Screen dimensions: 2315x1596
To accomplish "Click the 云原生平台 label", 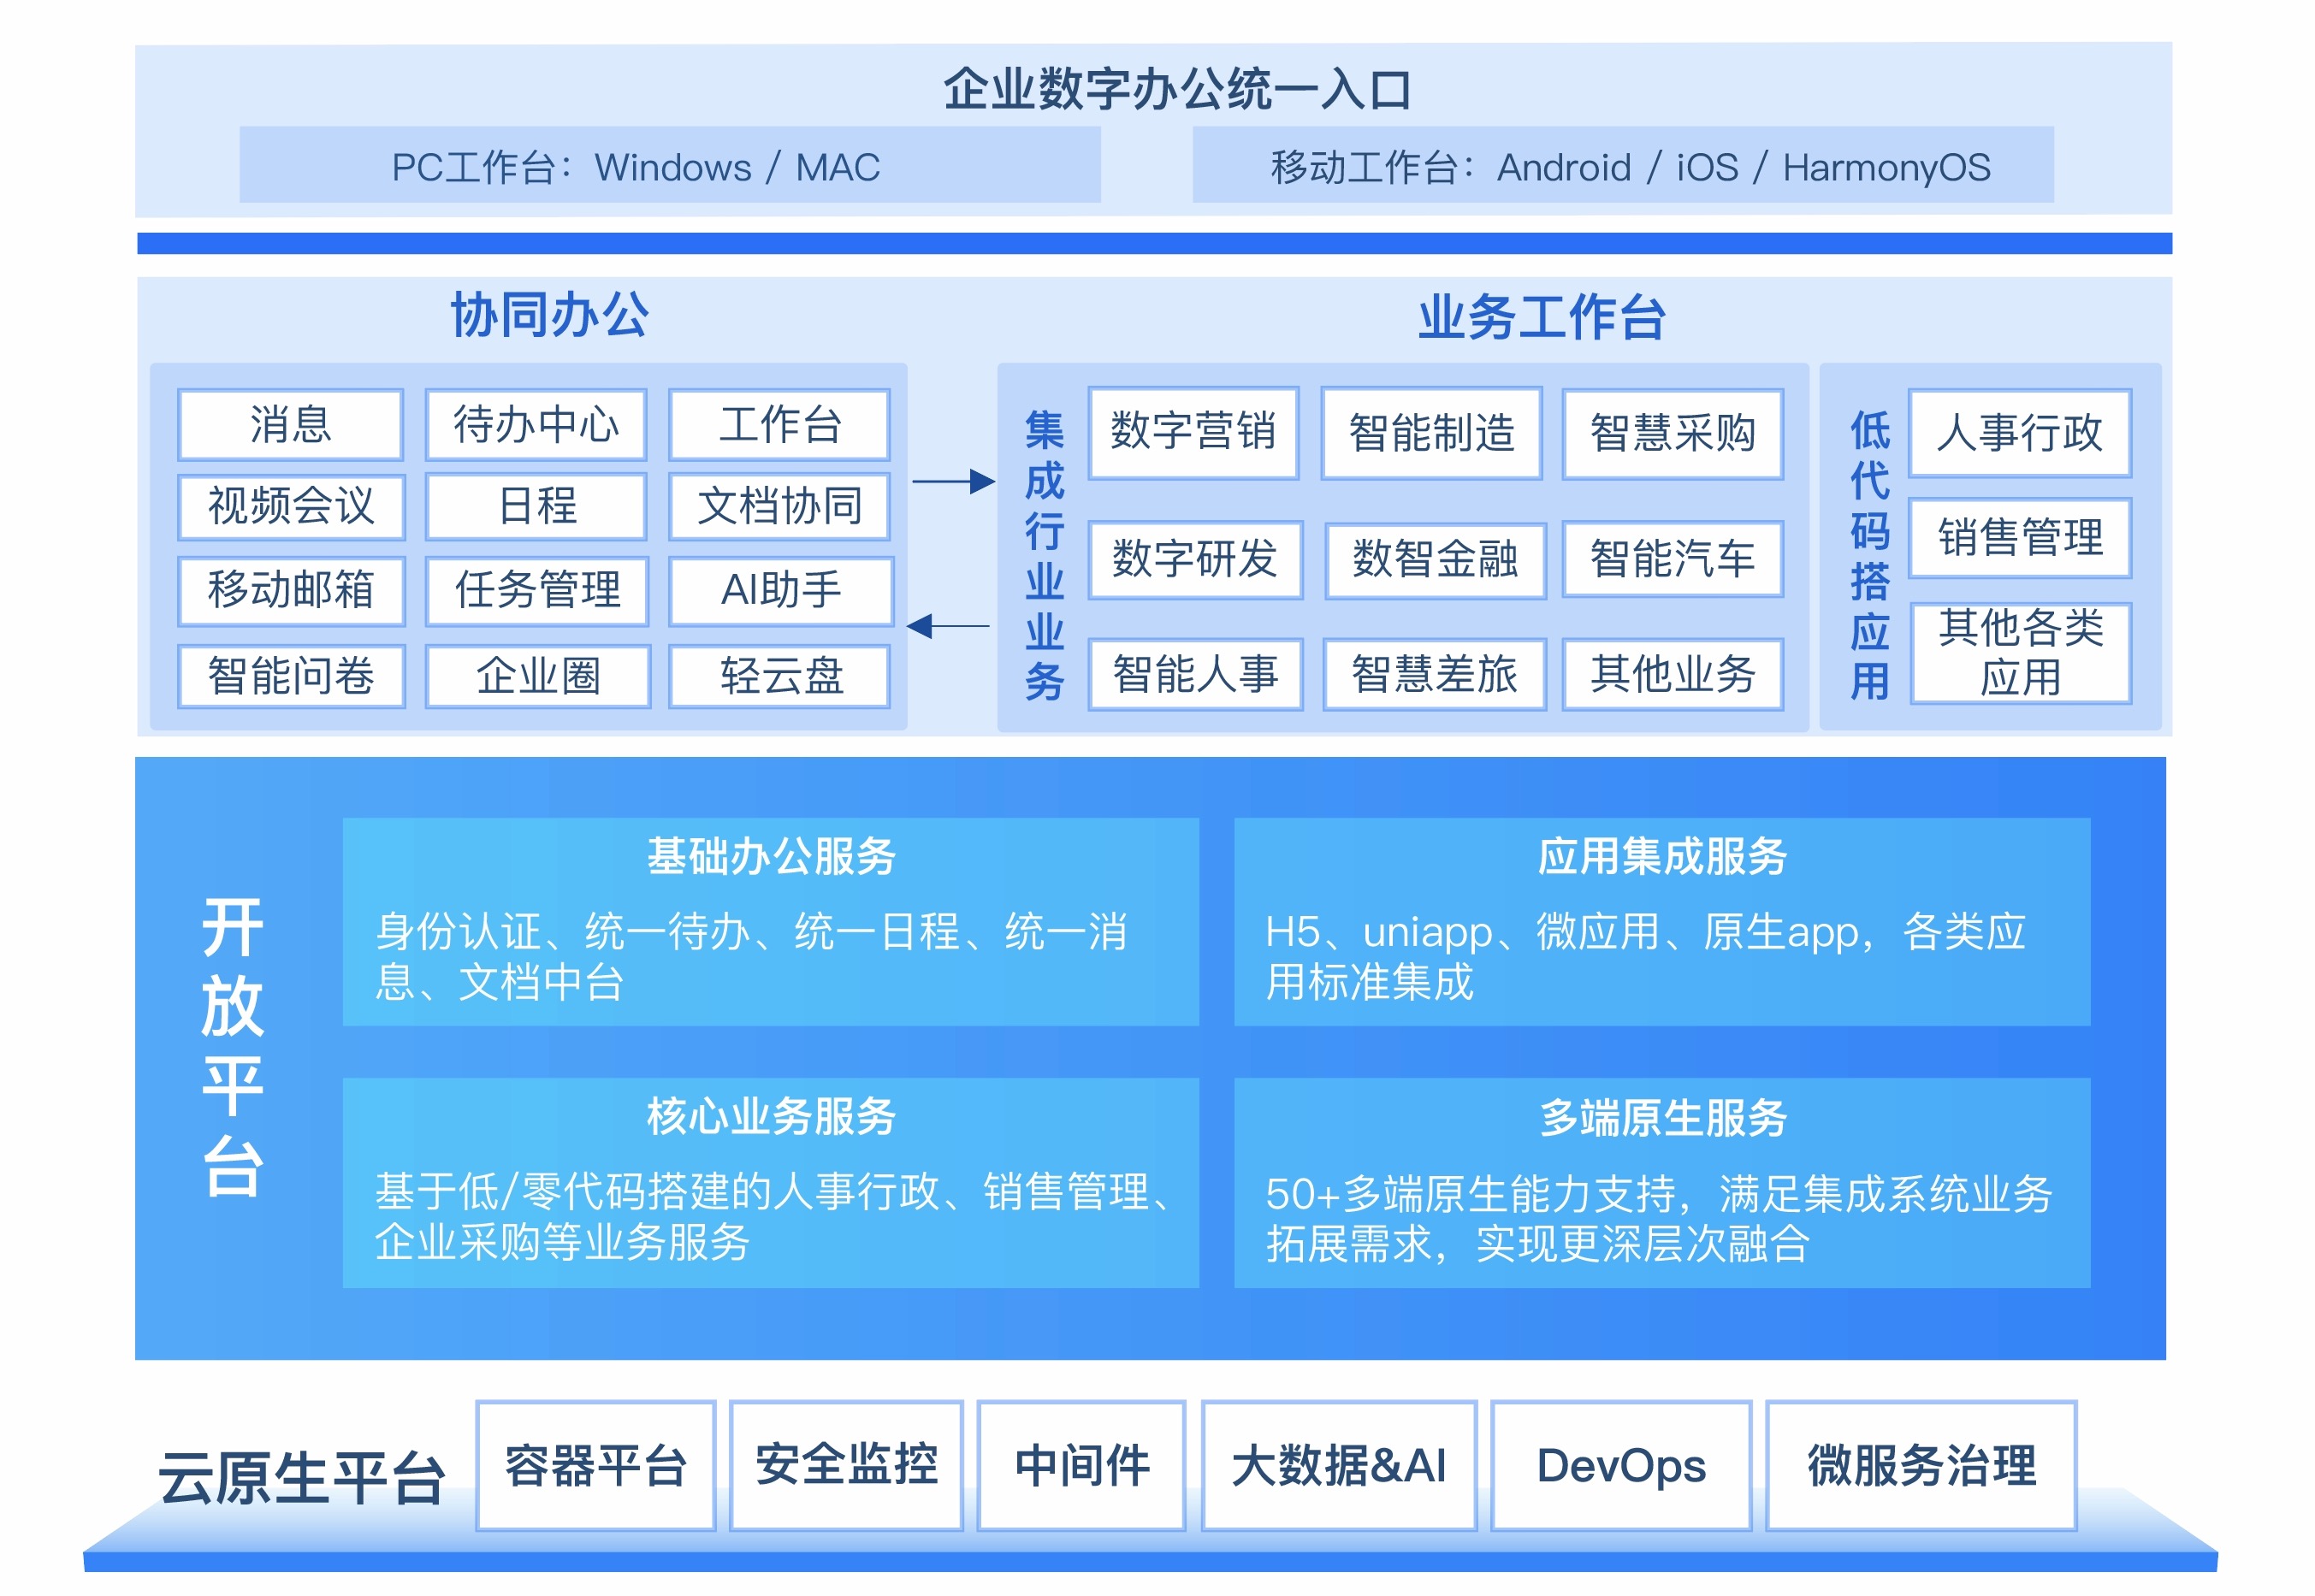I will [301, 1478].
